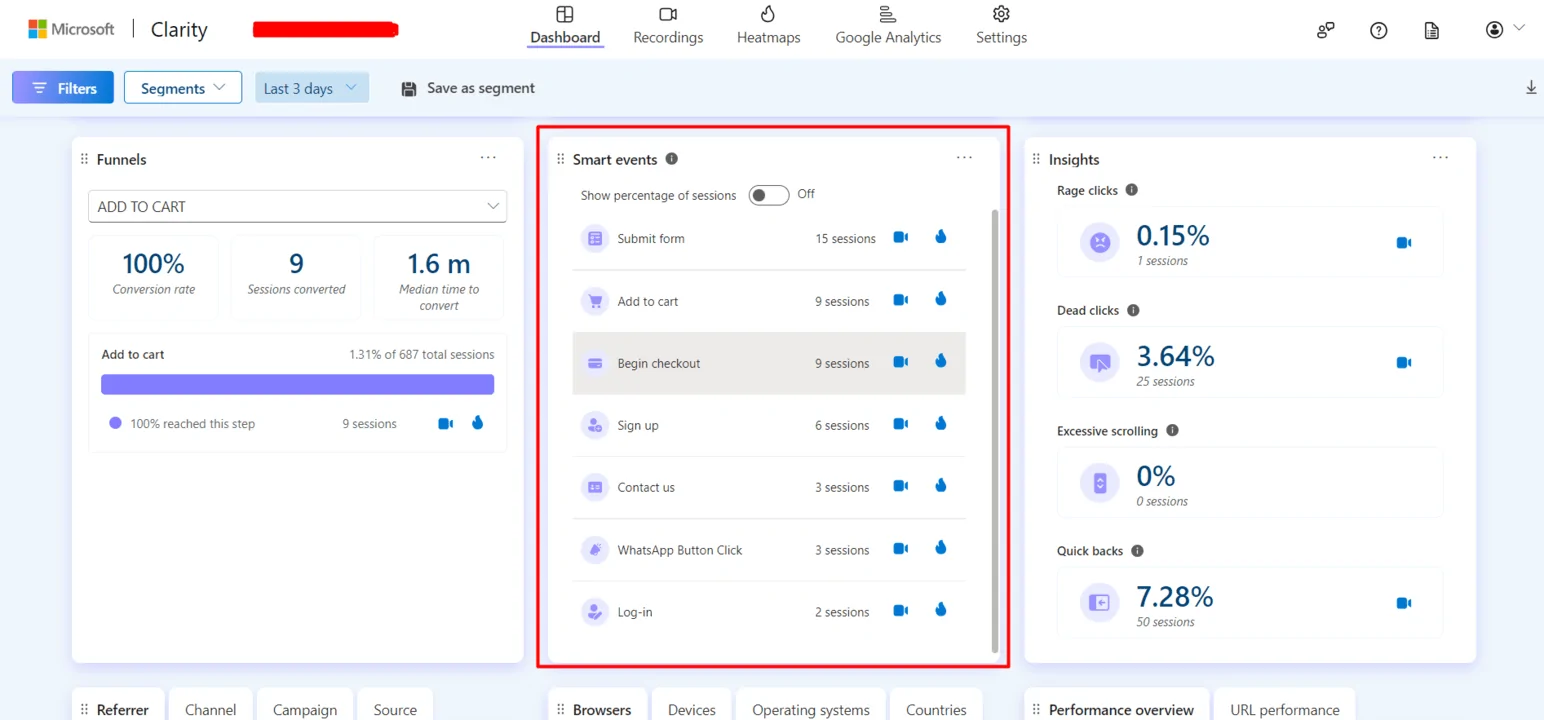
Task: Click info icon next to Smart events
Action: [x=672, y=159]
